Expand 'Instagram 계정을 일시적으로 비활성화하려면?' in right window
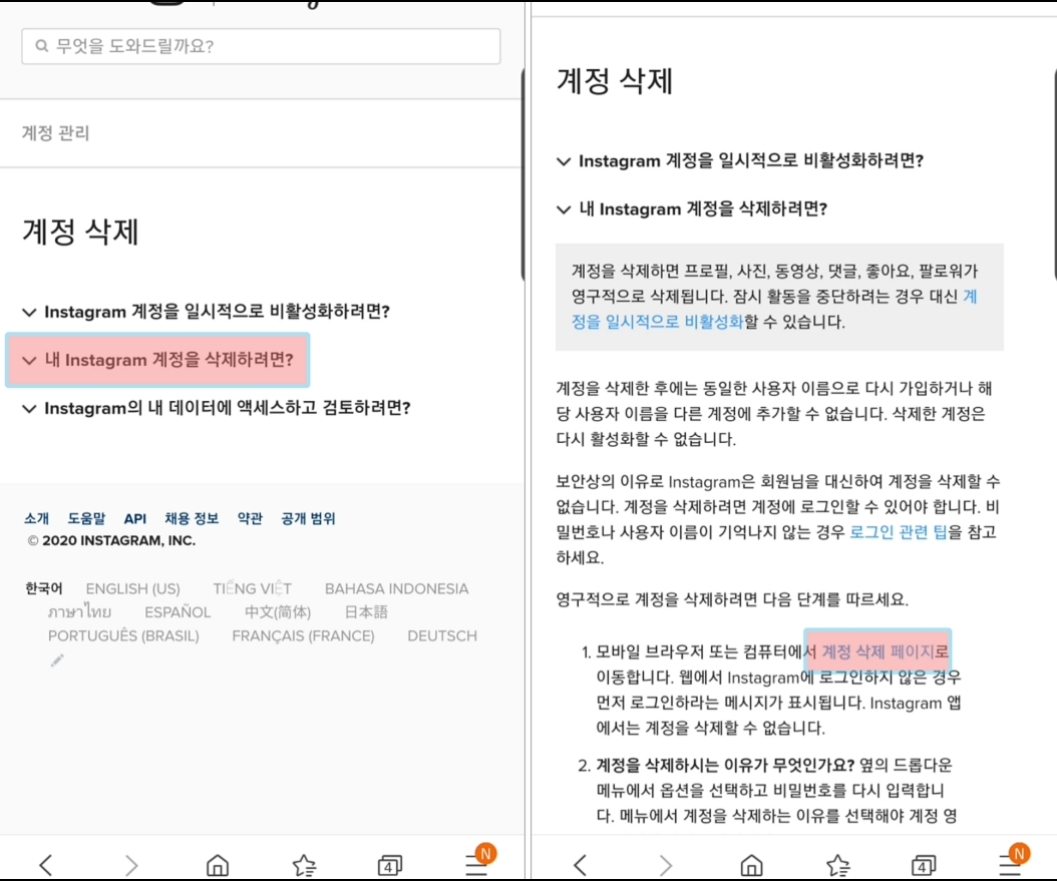This screenshot has width=1057, height=881. pos(740,160)
